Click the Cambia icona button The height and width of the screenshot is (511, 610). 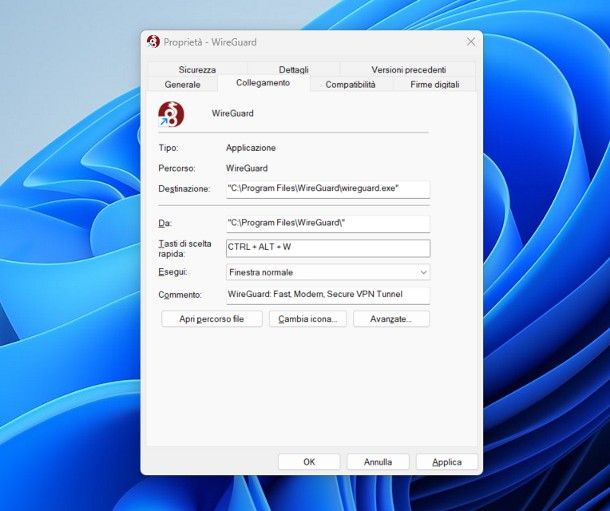coord(307,319)
